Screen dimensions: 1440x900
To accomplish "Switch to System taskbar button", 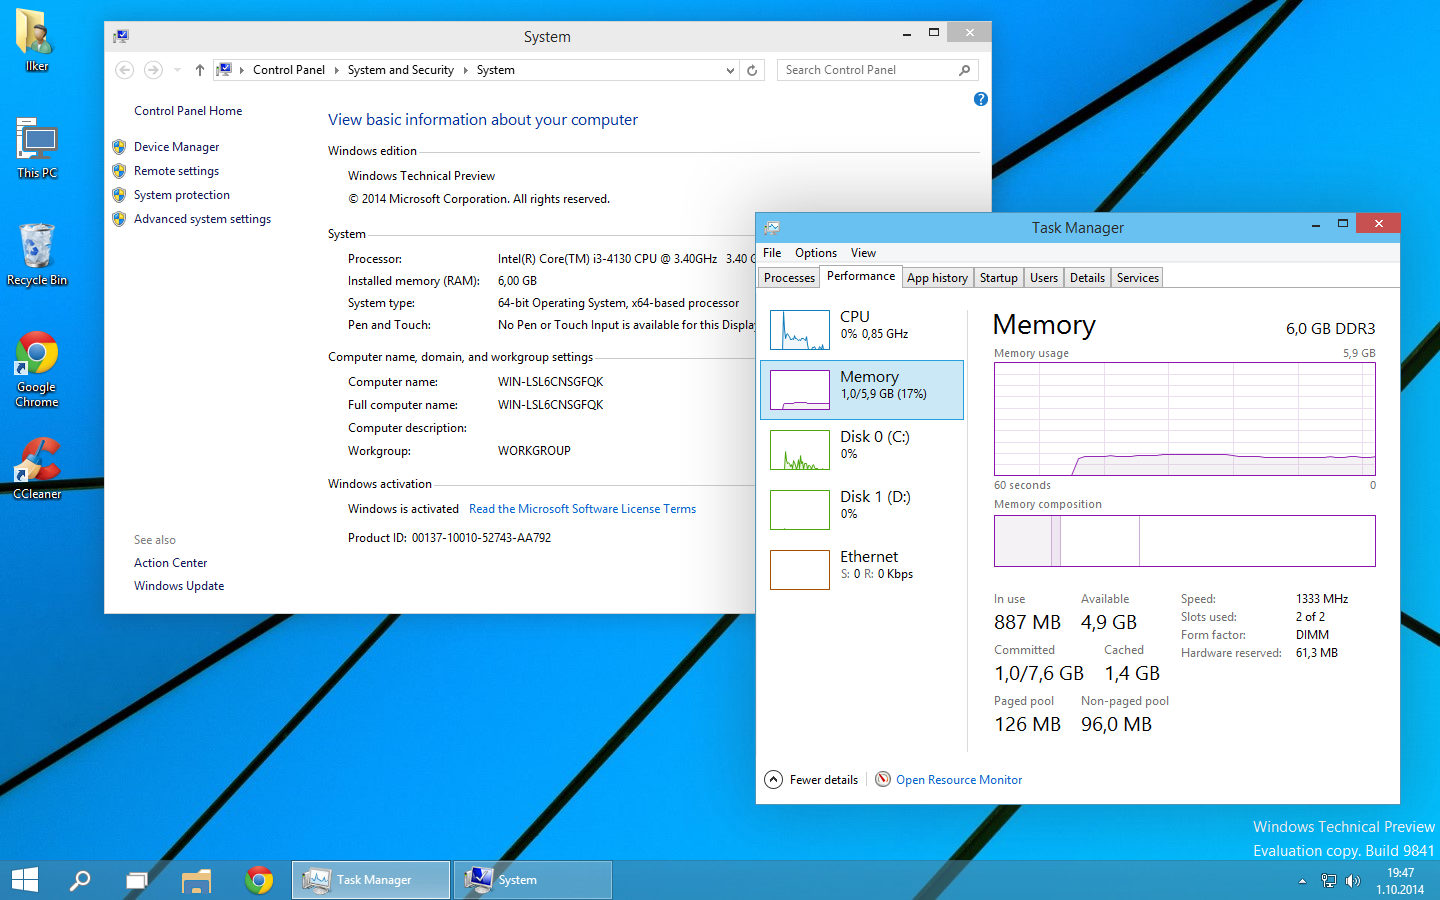I will click(x=533, y=880).
